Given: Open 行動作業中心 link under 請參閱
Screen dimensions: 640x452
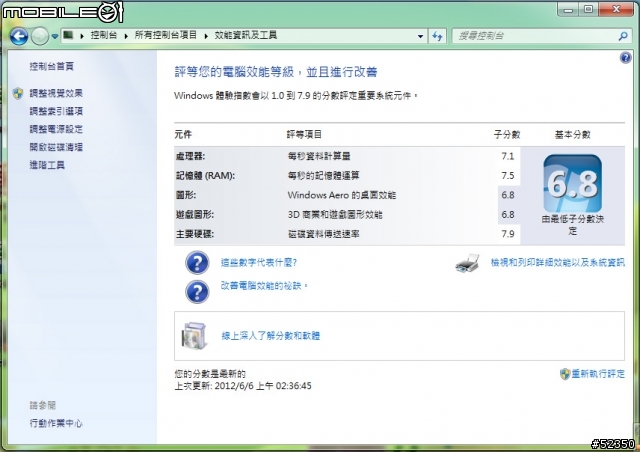Looking at the screenshot, I should (56, 423).
